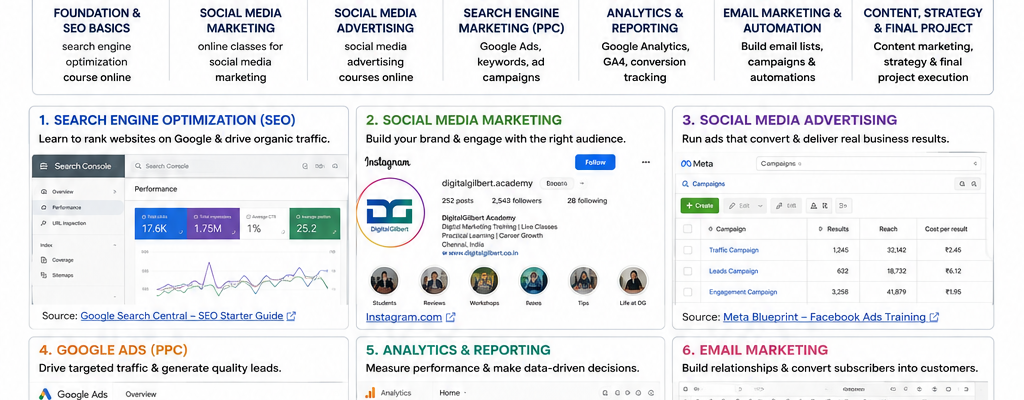Open Google Search Central SEO Starter Guide link

[182, 316]
